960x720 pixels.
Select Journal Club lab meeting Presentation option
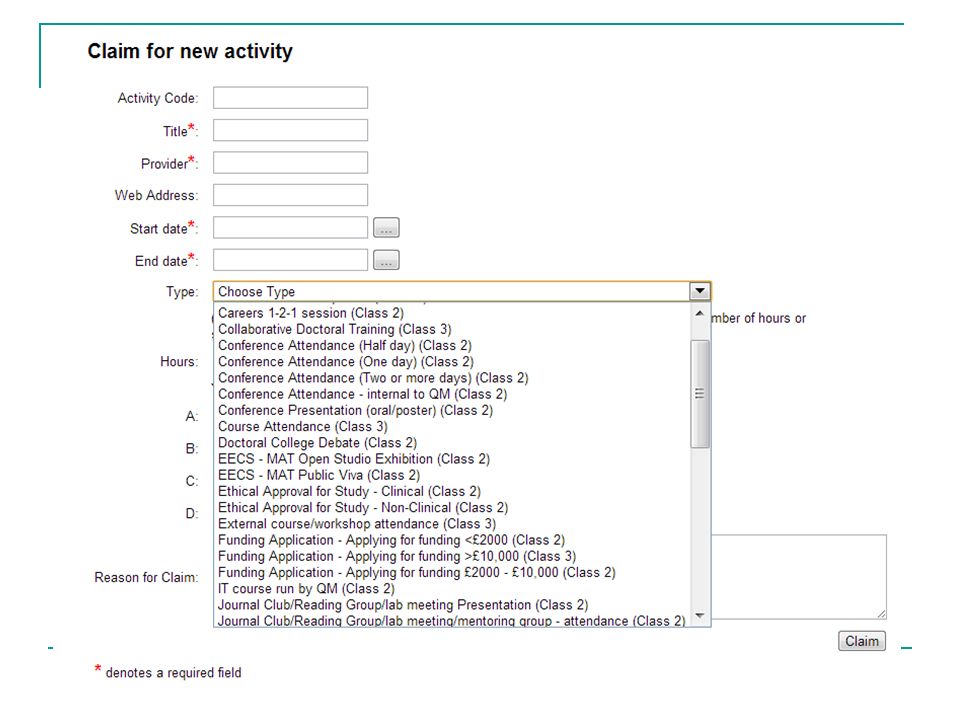tap(452, 605)
